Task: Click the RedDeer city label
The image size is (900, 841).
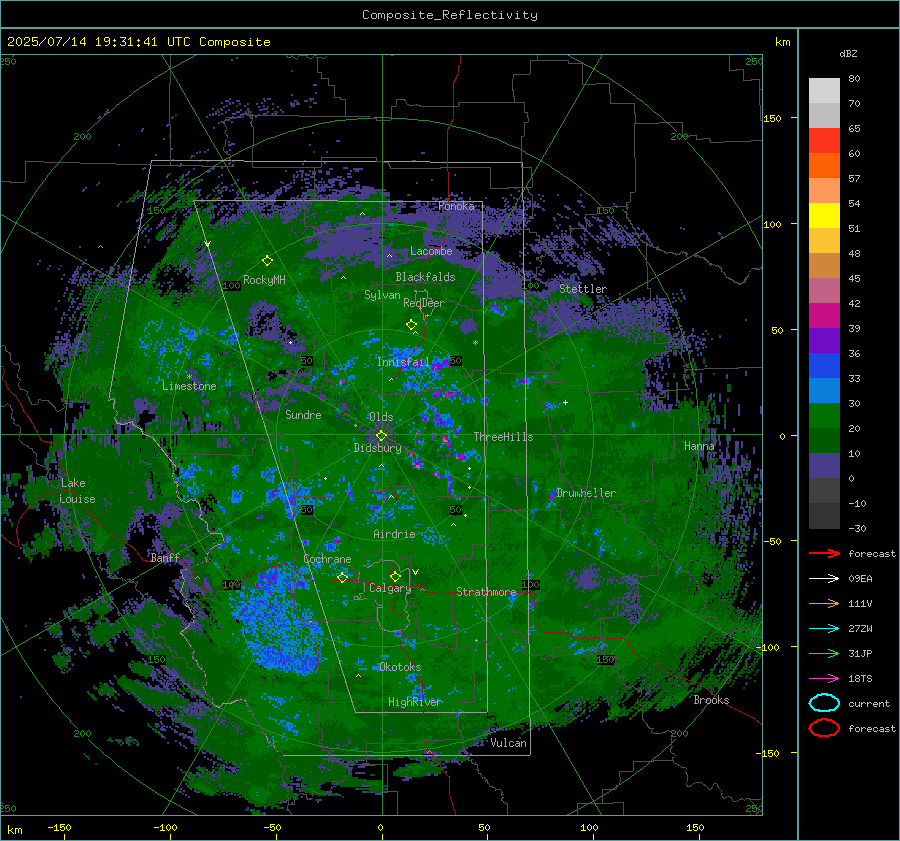Action: 424,303
